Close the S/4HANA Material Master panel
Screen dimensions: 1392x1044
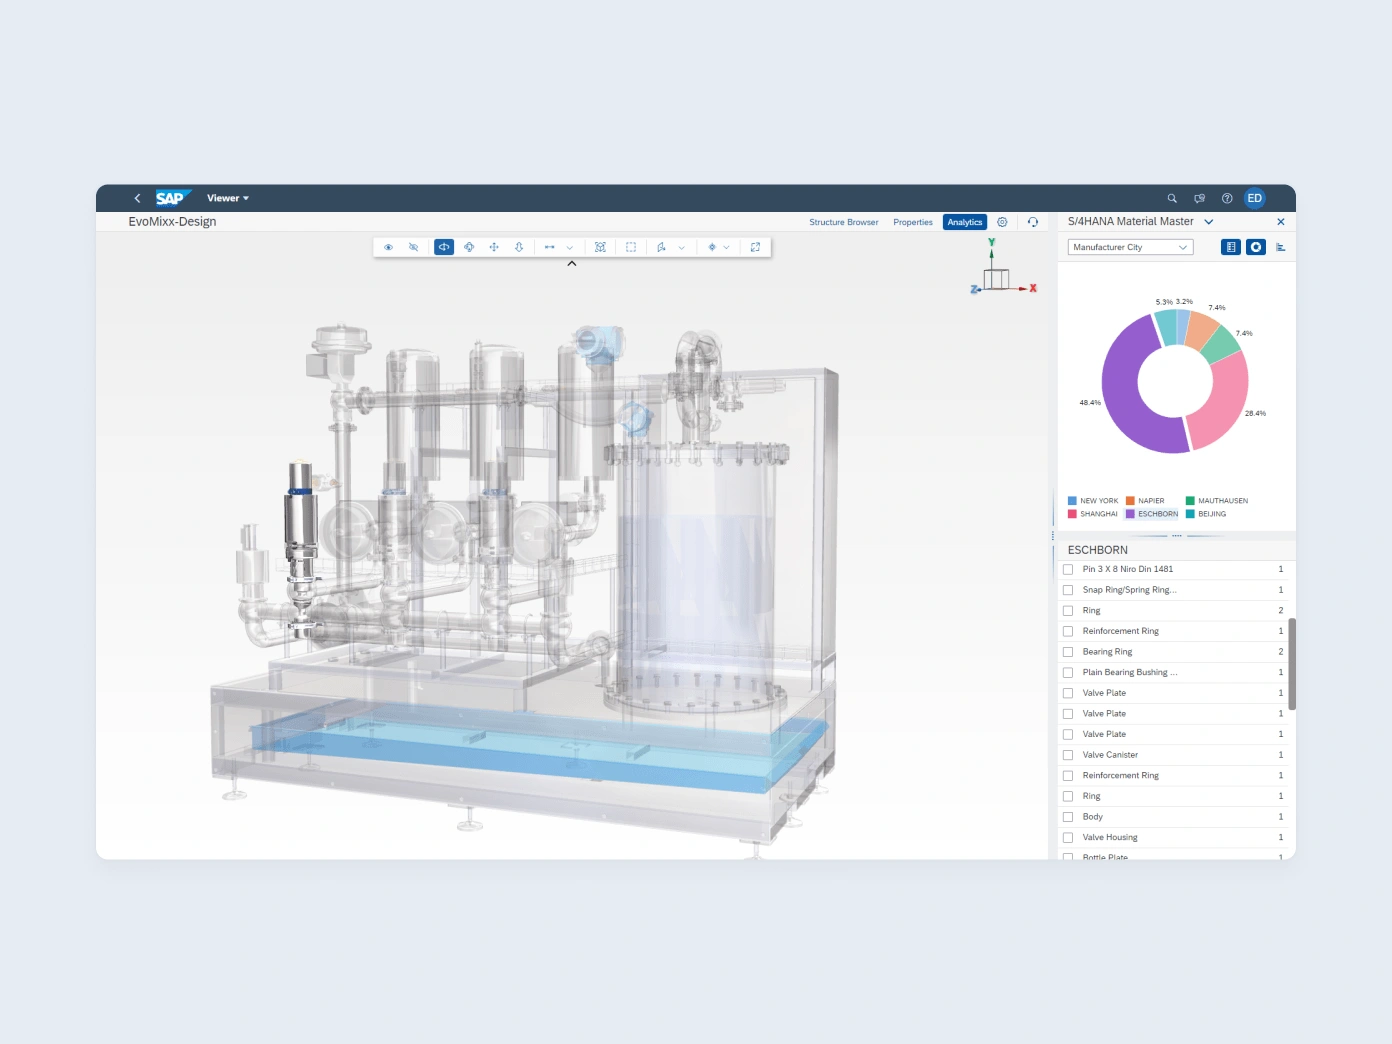[x=1281, y=222]
